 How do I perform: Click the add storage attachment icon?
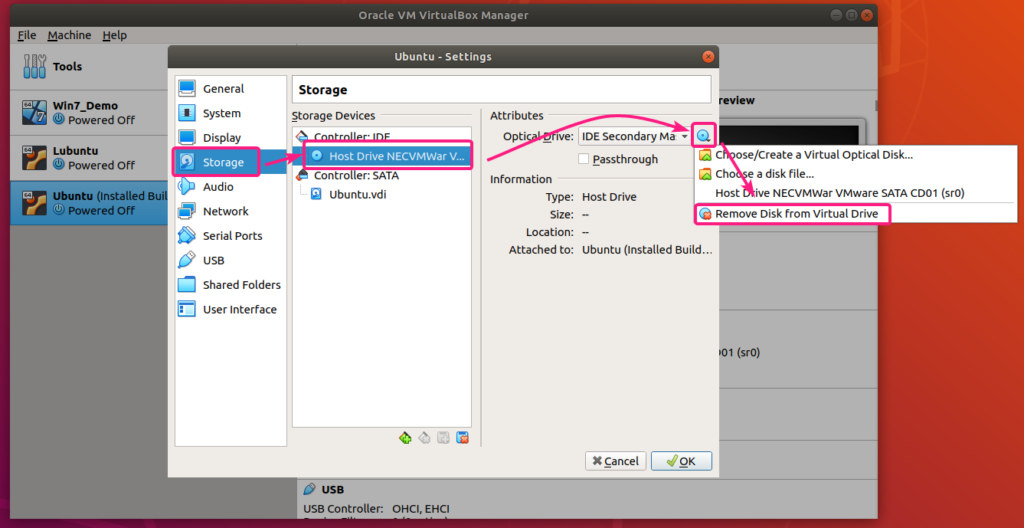coord(443,438)
